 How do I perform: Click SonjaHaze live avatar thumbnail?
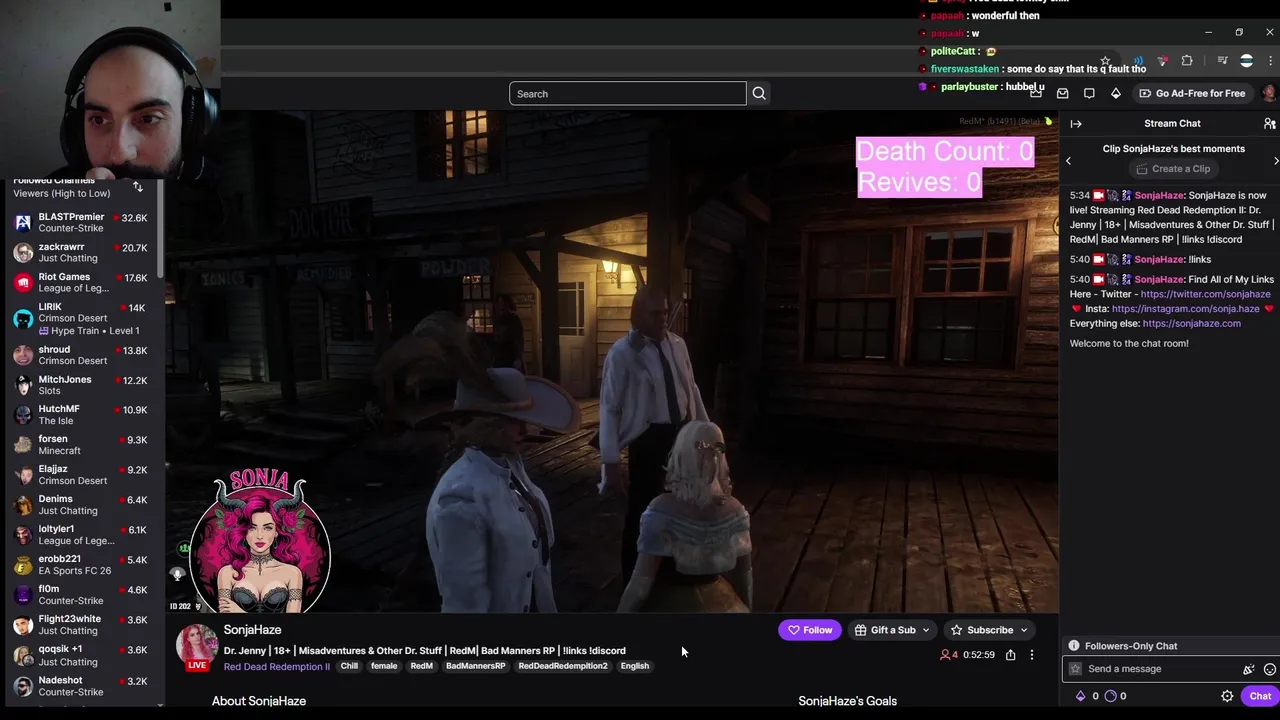point(197,646)
